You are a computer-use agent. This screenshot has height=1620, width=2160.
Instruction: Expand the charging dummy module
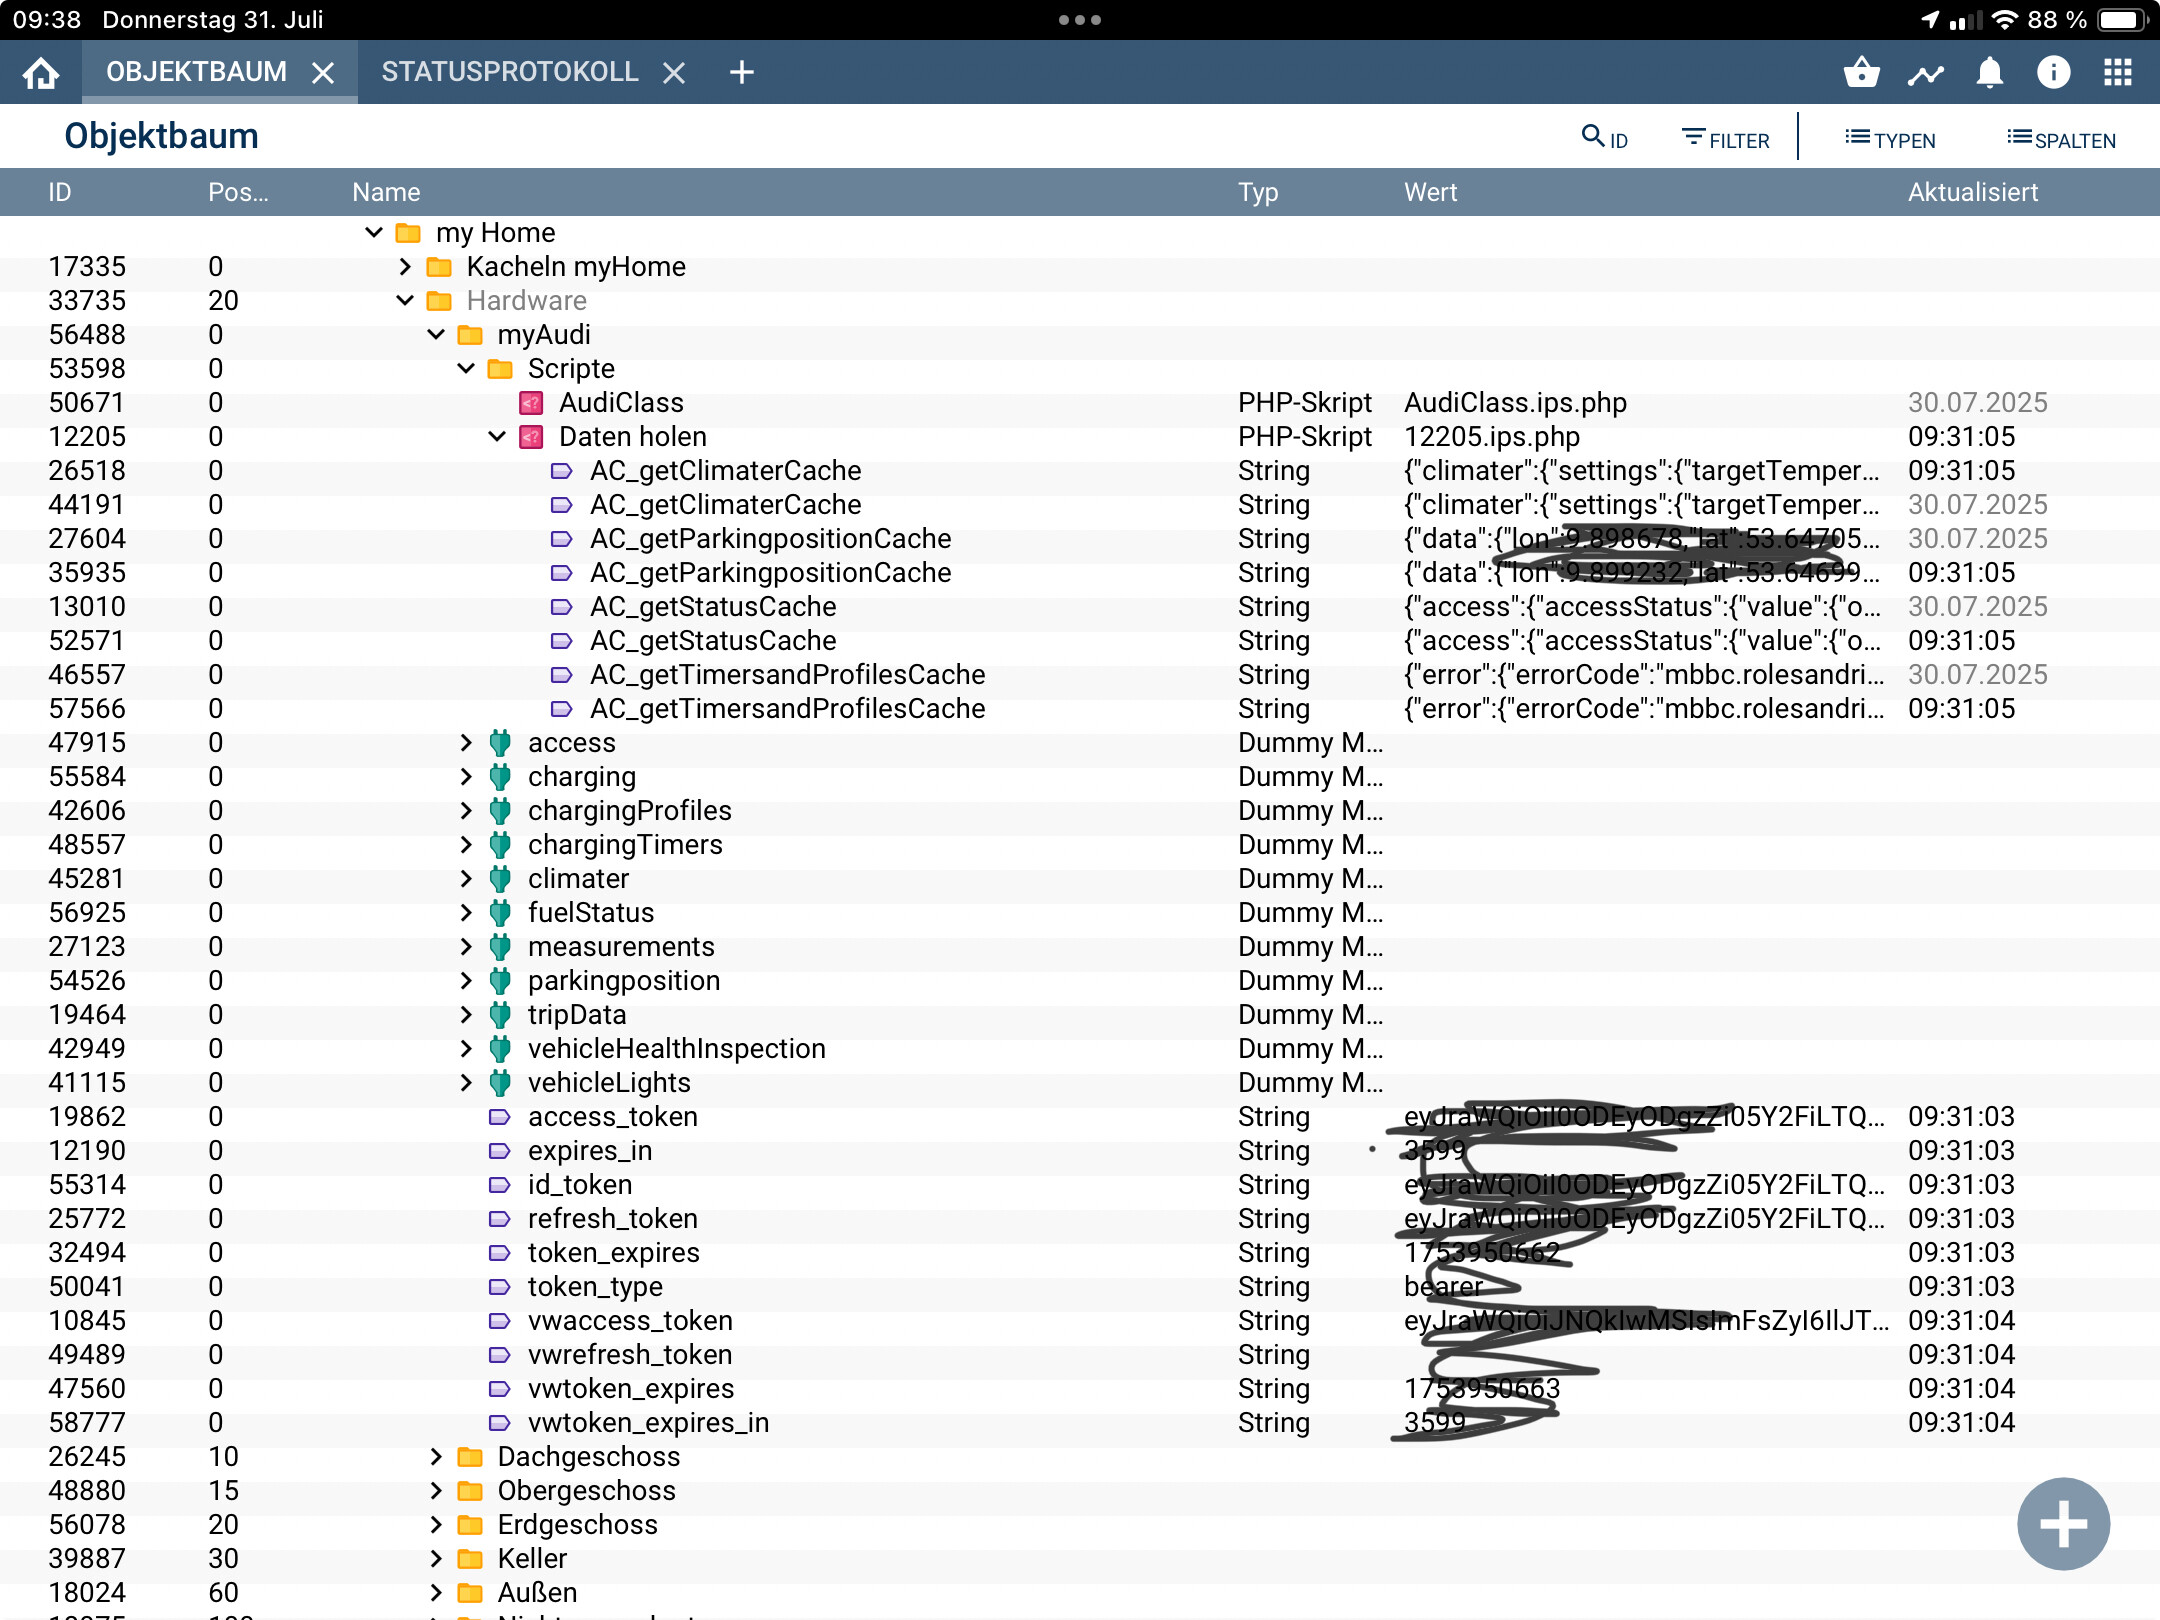coord(466,776)
